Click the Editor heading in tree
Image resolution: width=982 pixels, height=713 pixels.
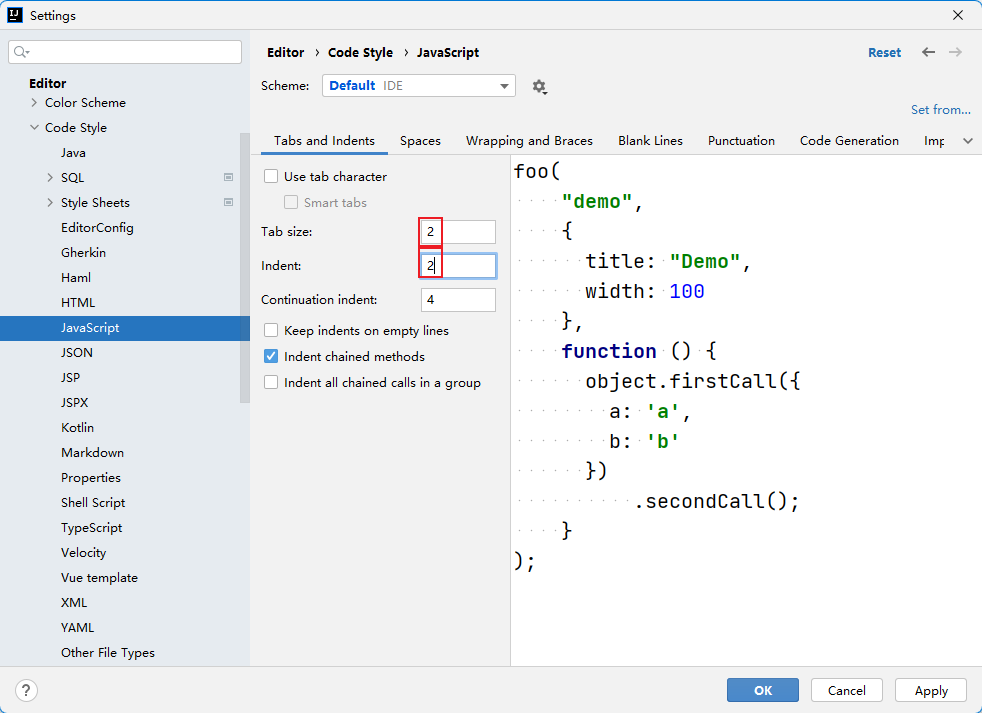(48, 83)
